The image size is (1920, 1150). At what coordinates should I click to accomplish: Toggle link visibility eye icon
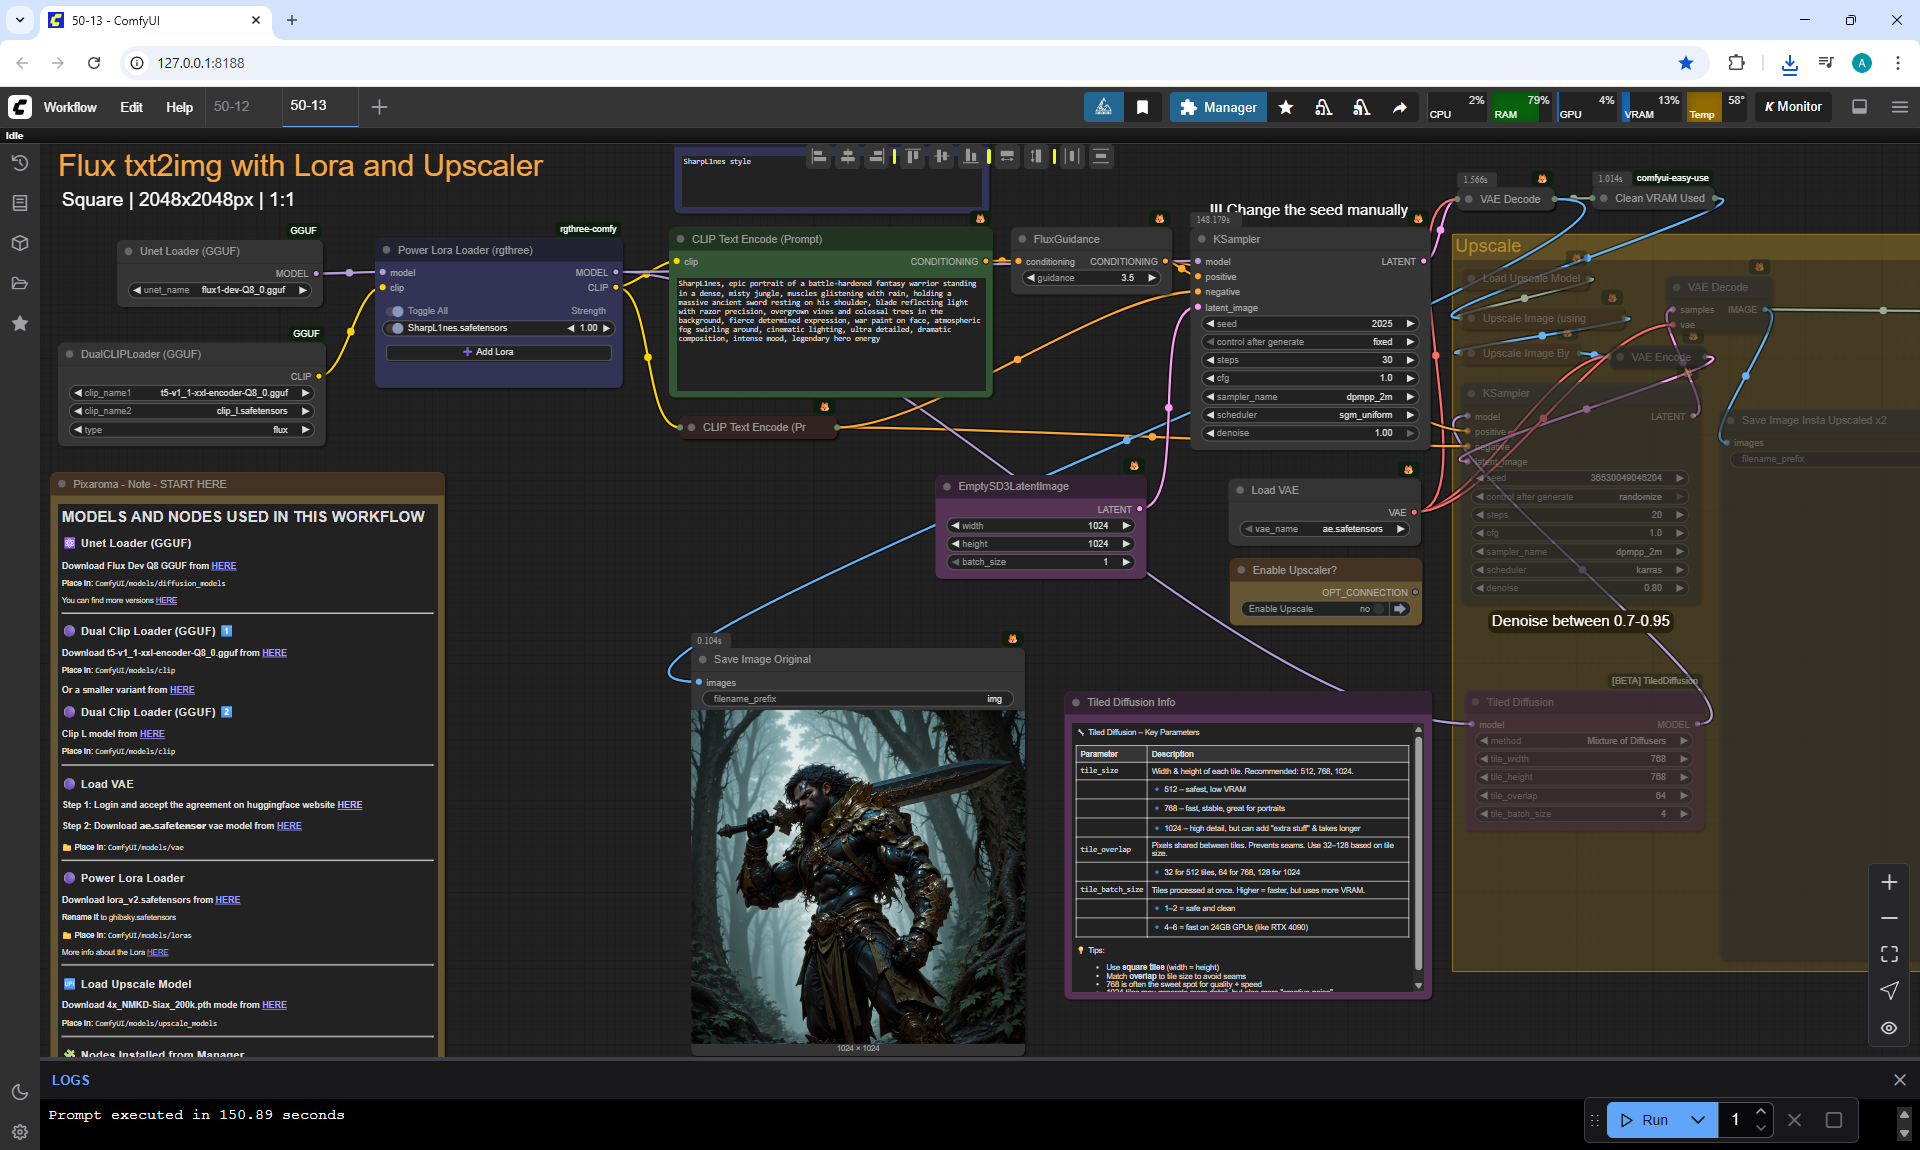1888,1028
